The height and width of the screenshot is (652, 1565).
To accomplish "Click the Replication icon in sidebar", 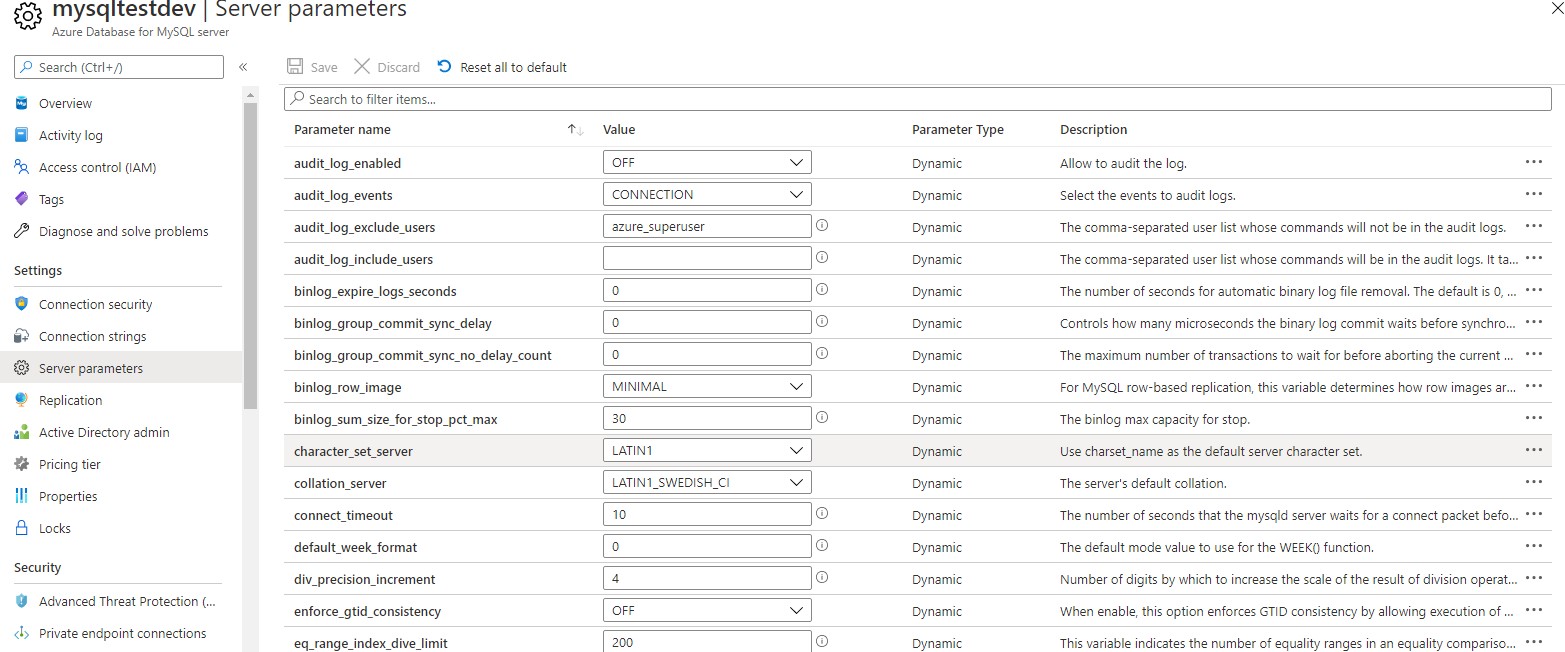I will click(22, 400).
